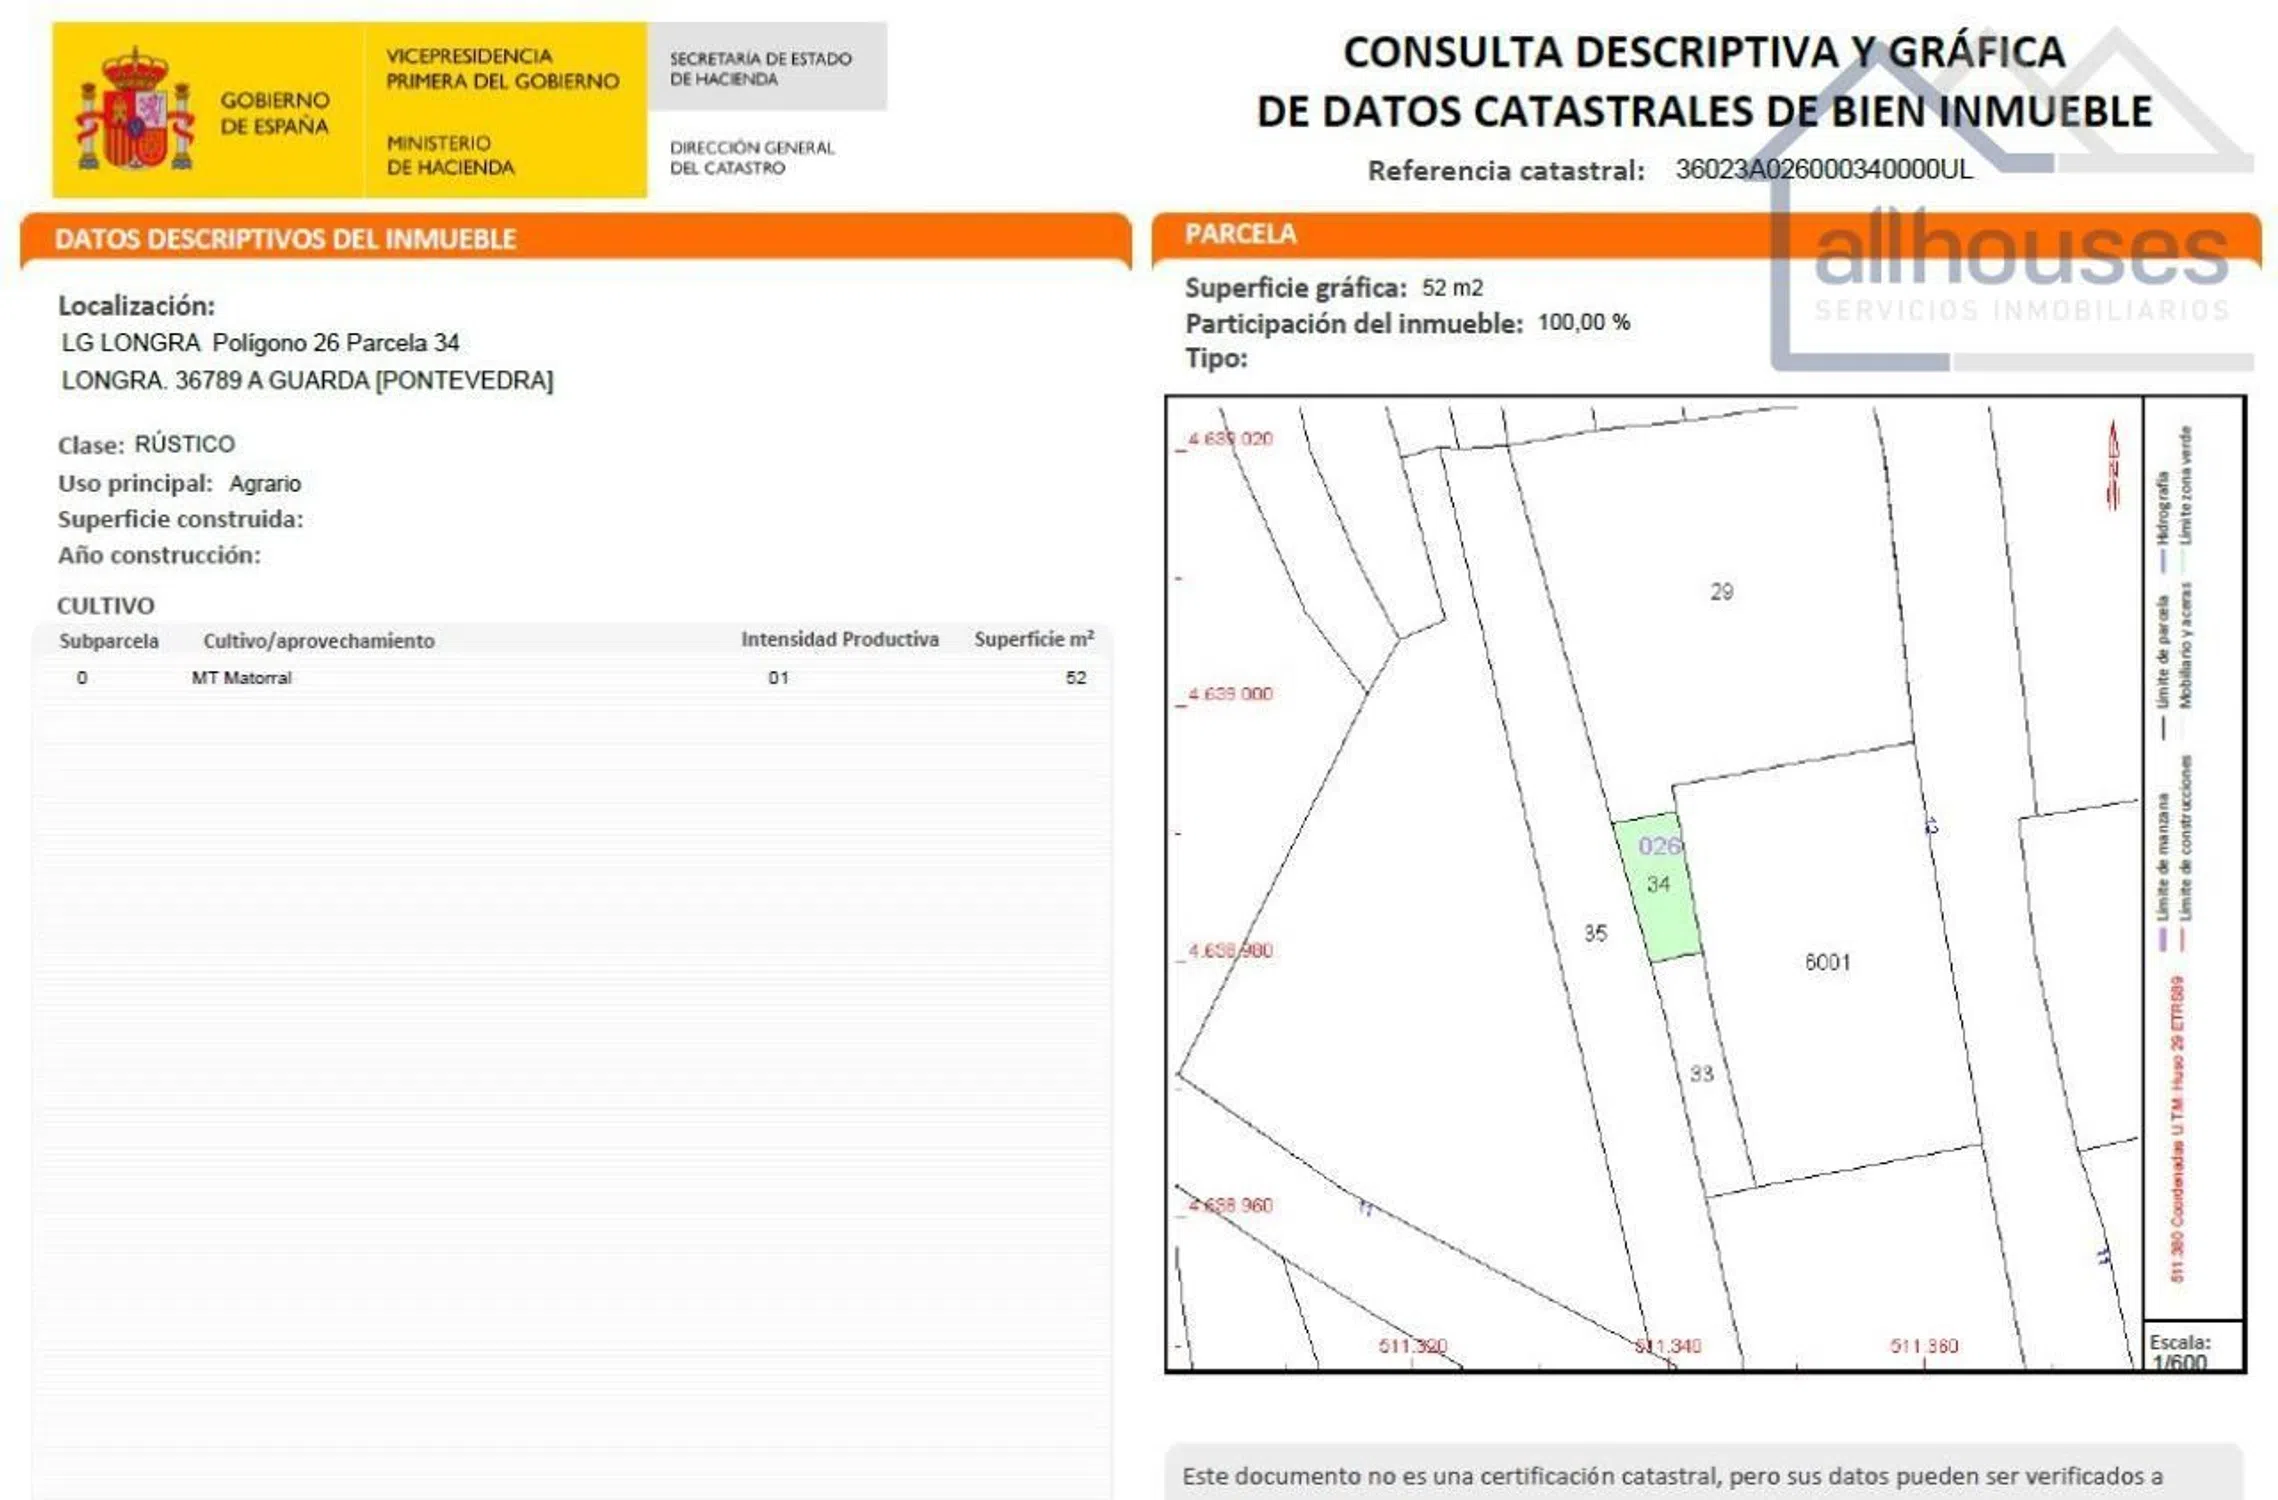Click the Spanish coat of arms emblem
The width and height of the screenshot is (2278, 1500).
point(134,110)
